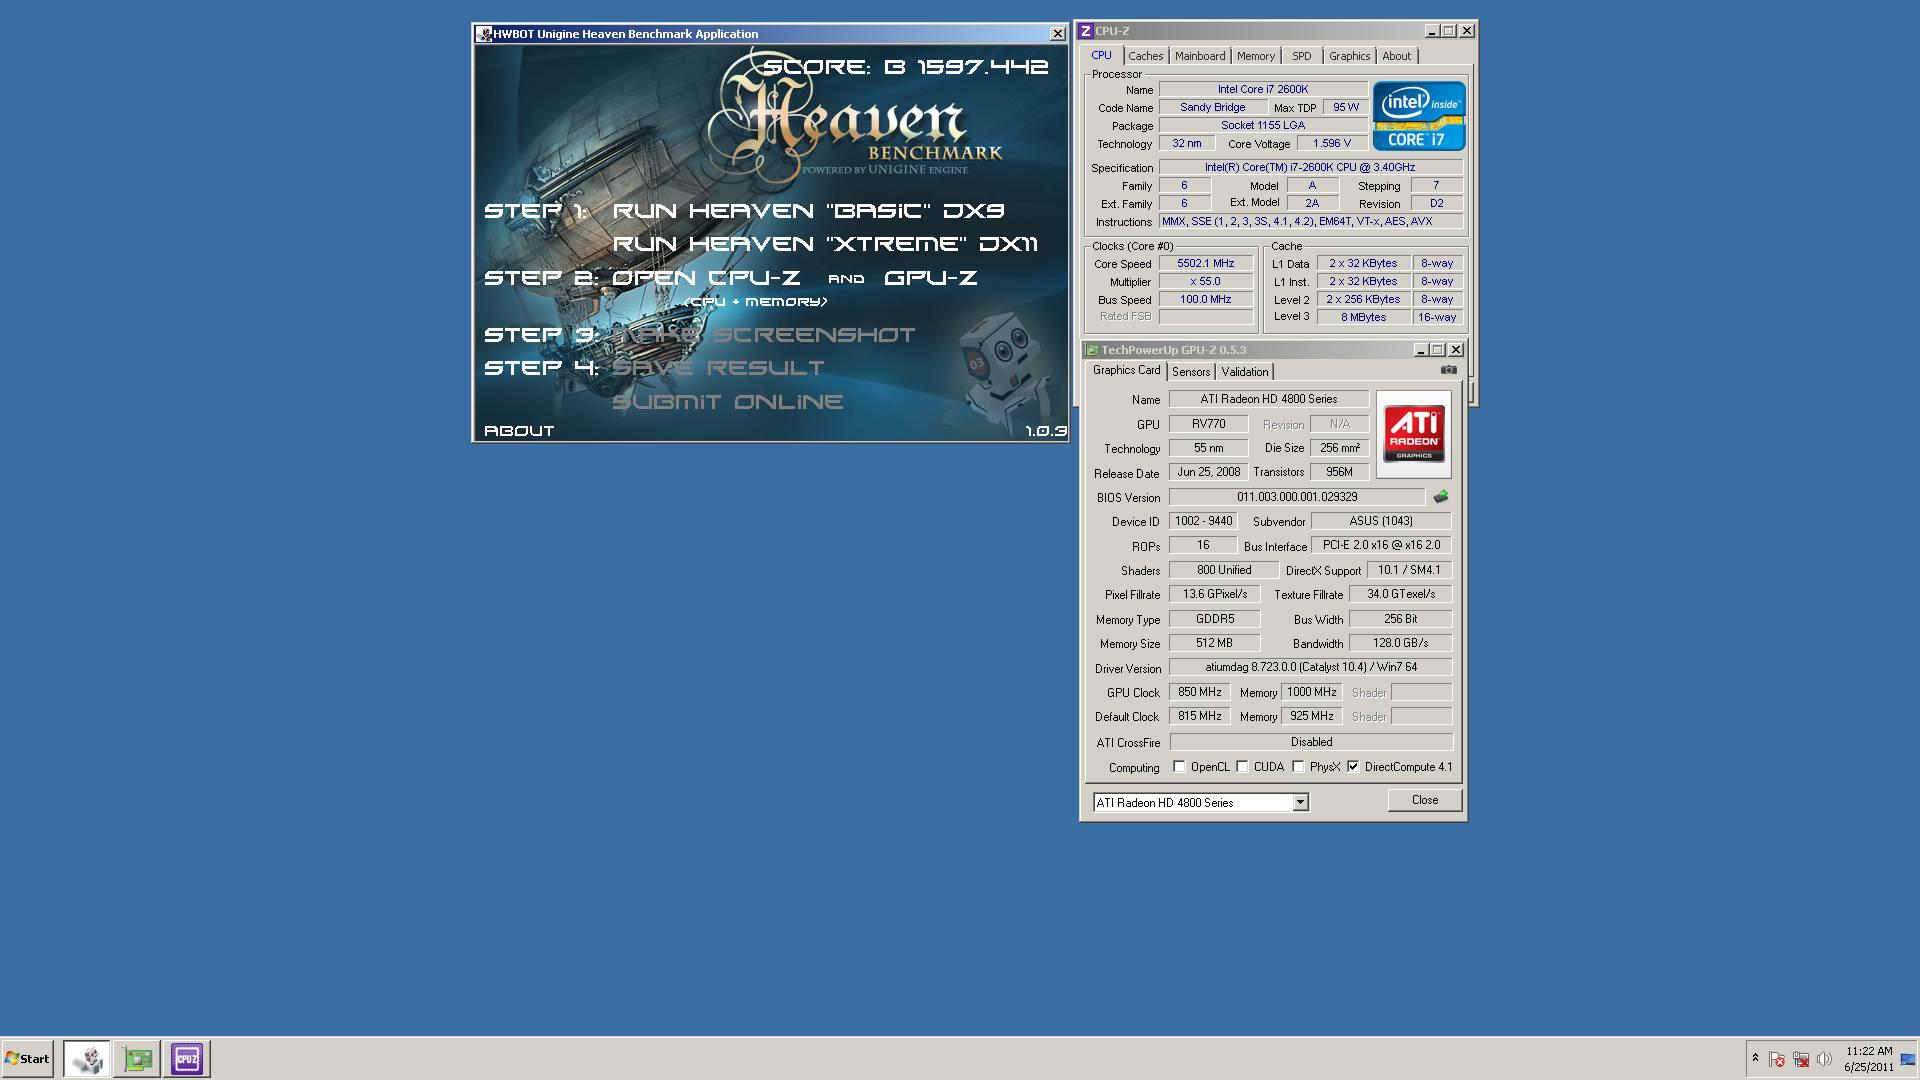Click Open CPU-Z link in Heaven
Viewport: 1920px width, 1080px height.
(x=706, y=278)
